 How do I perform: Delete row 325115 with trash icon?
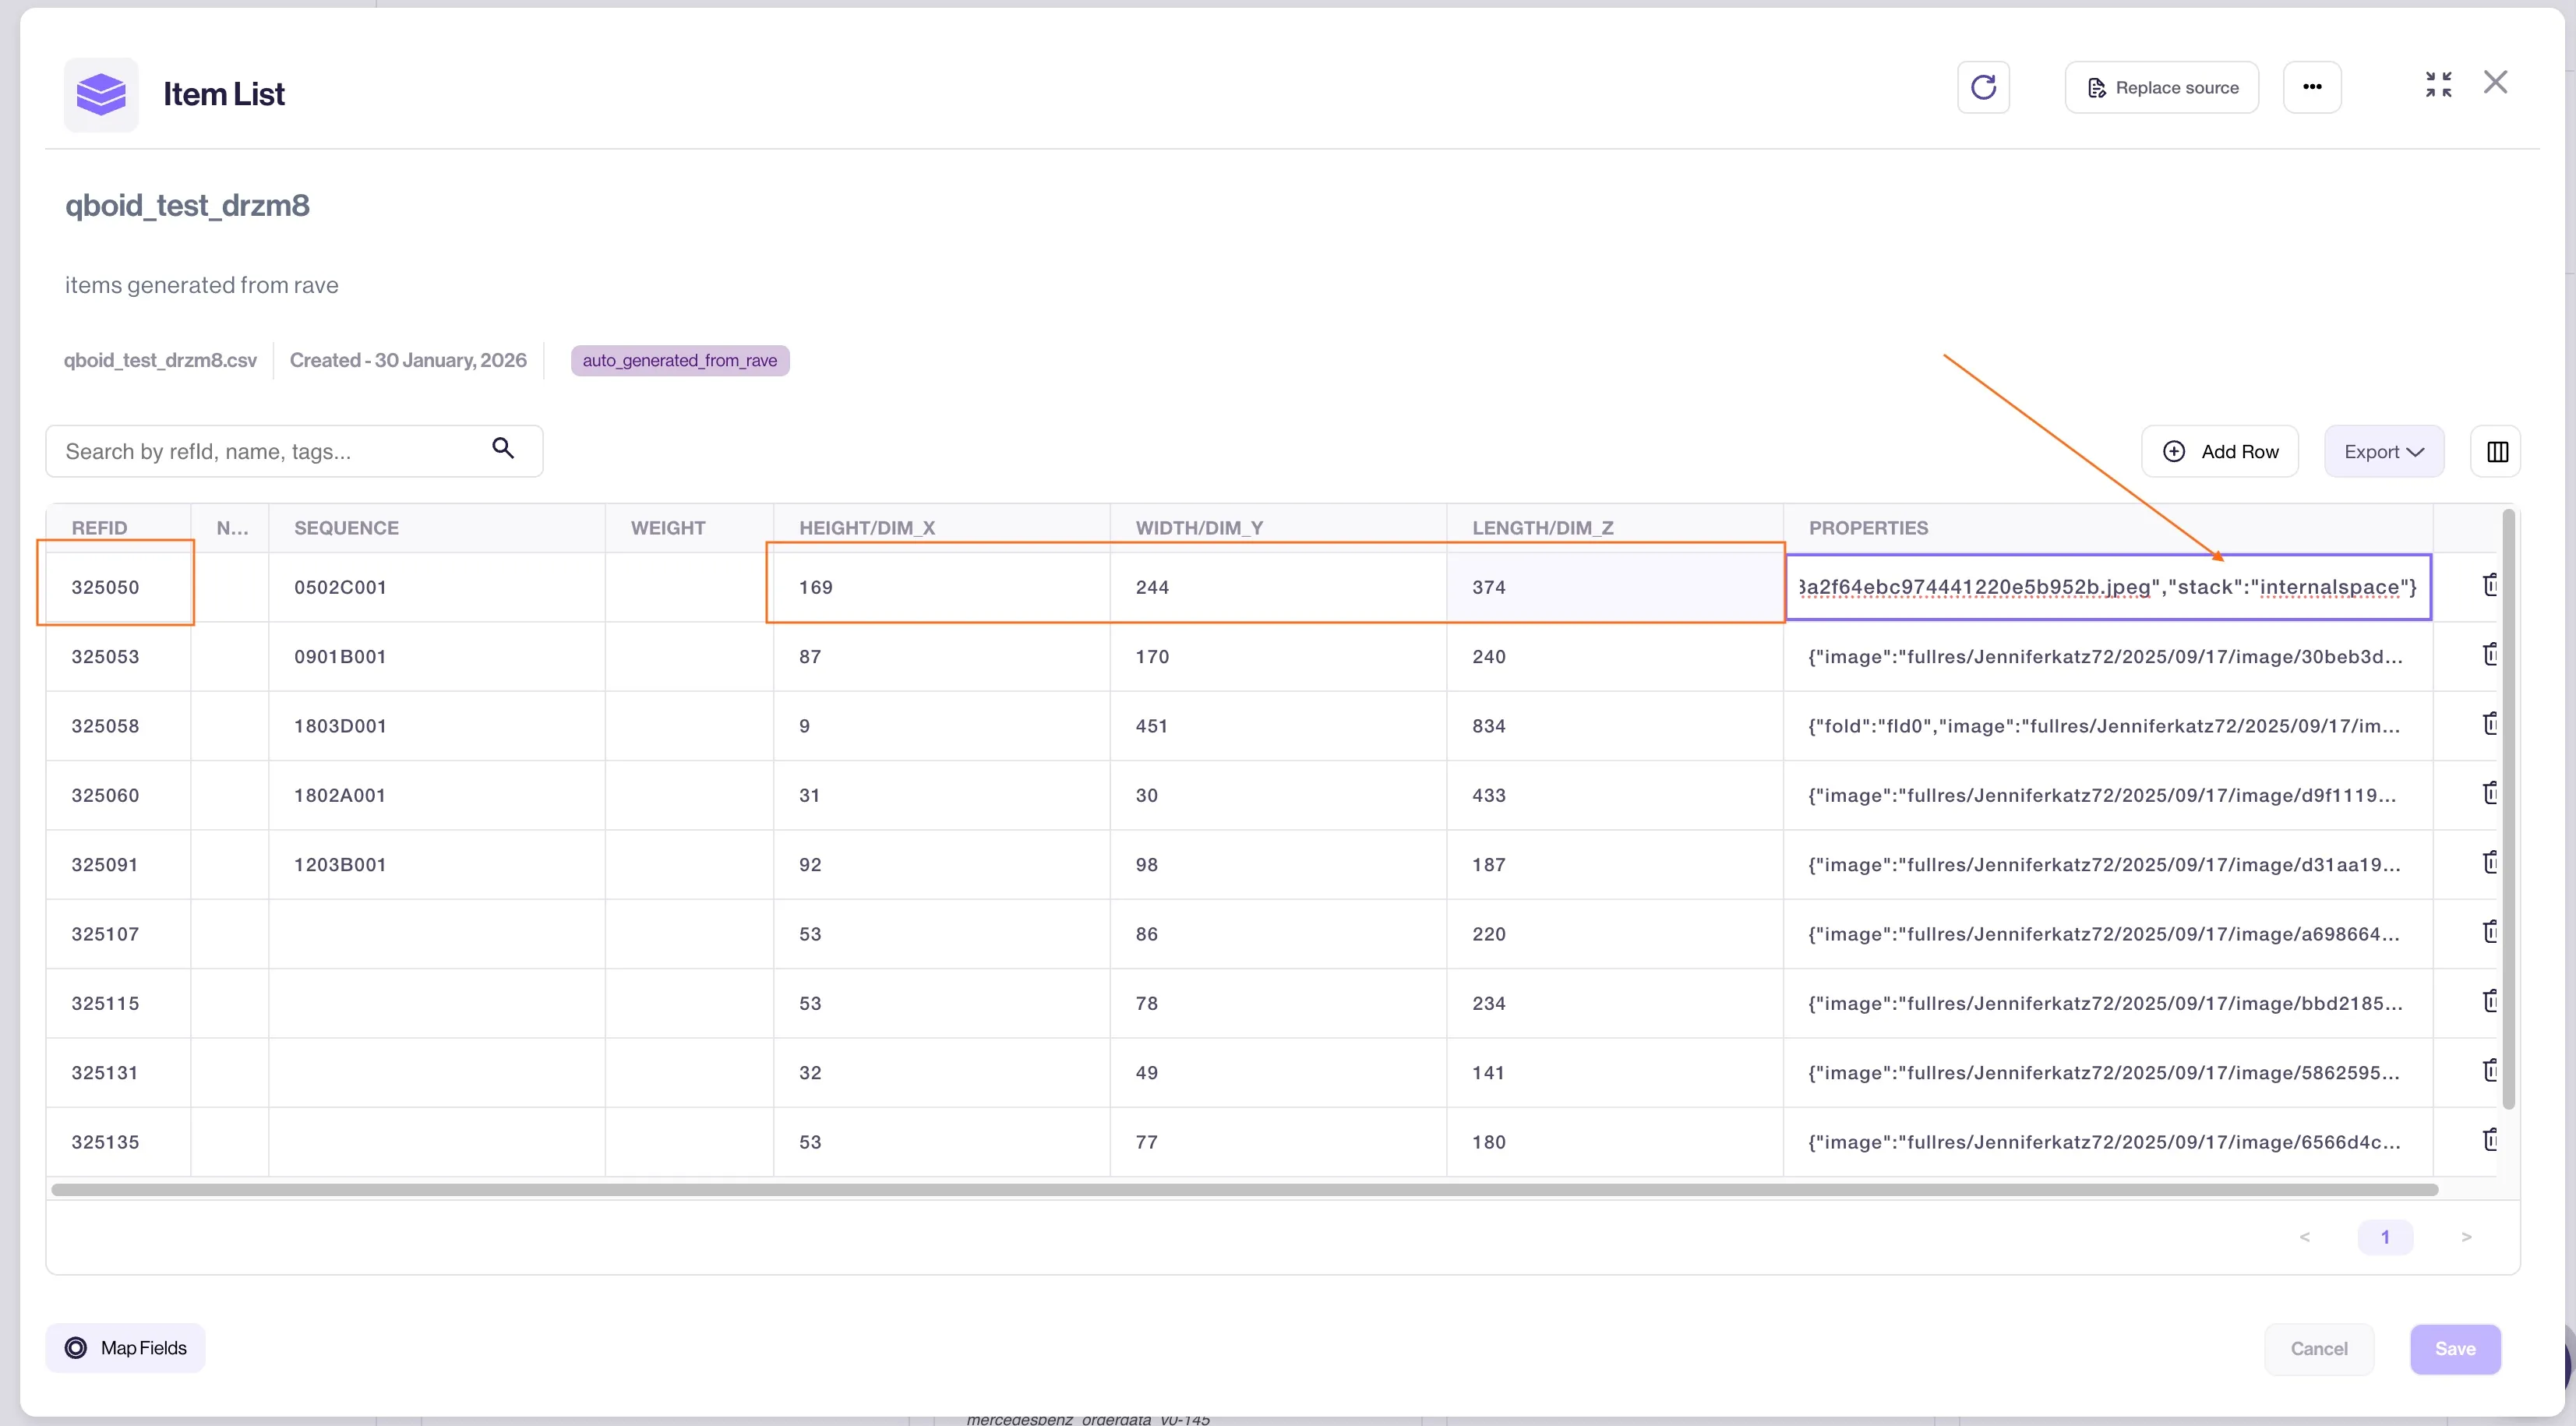tap(2489, 1000)
